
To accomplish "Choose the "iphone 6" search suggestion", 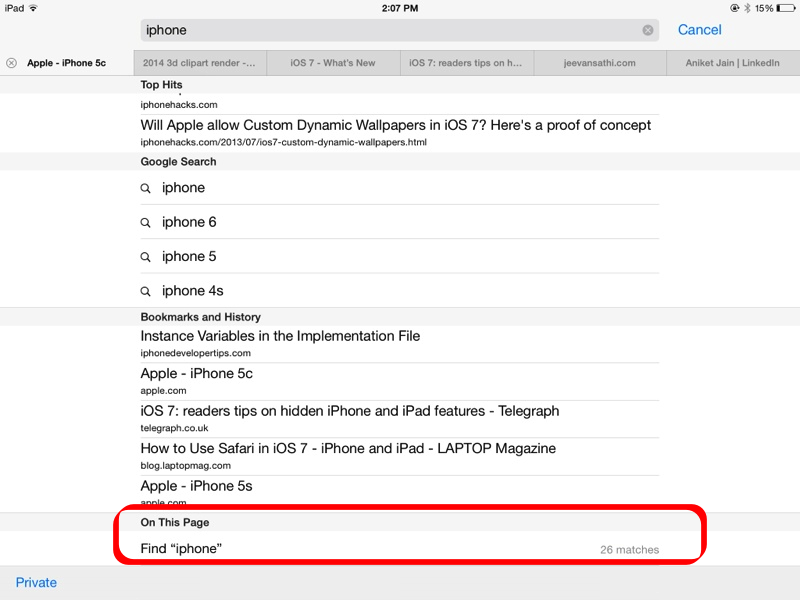I will coord(399,222).
